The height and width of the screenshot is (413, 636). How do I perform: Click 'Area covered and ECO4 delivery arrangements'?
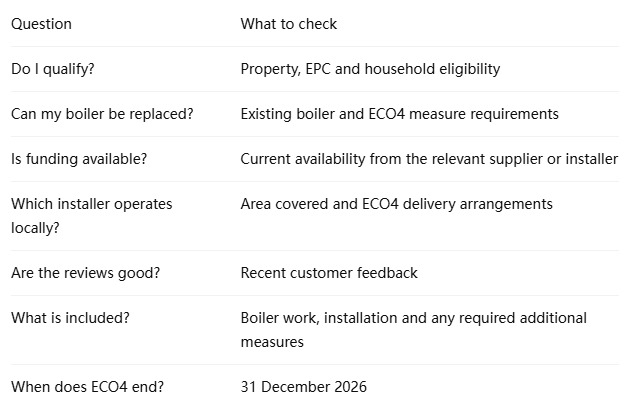(x=396, y=204)
